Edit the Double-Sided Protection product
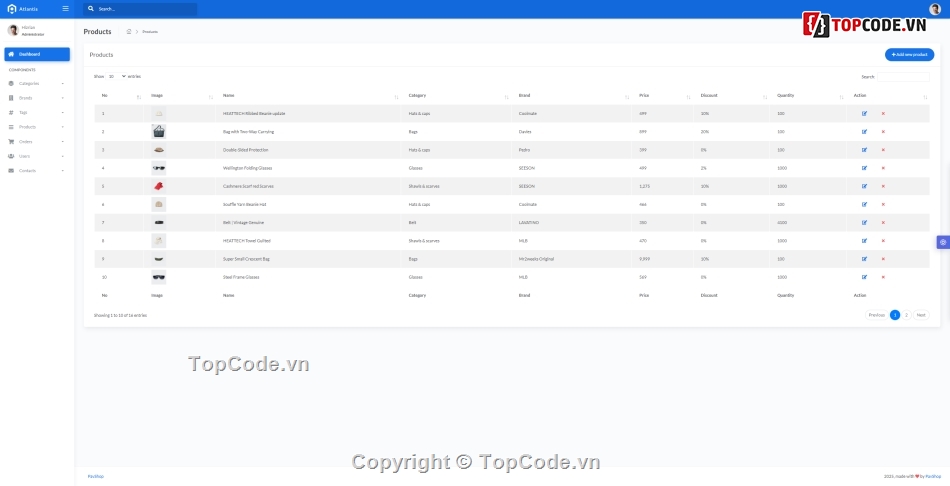Image resolution: width=950 pixels, height=486 pixels. click(864, 150)
